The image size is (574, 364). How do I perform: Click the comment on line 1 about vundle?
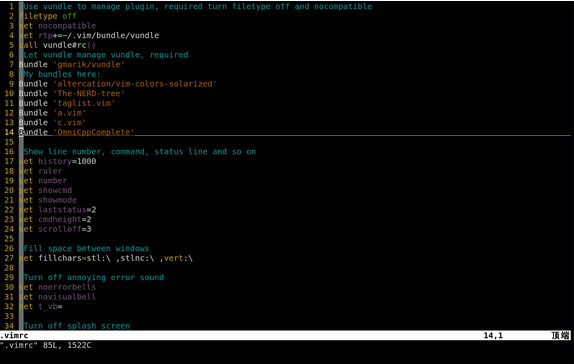point(195,6)
